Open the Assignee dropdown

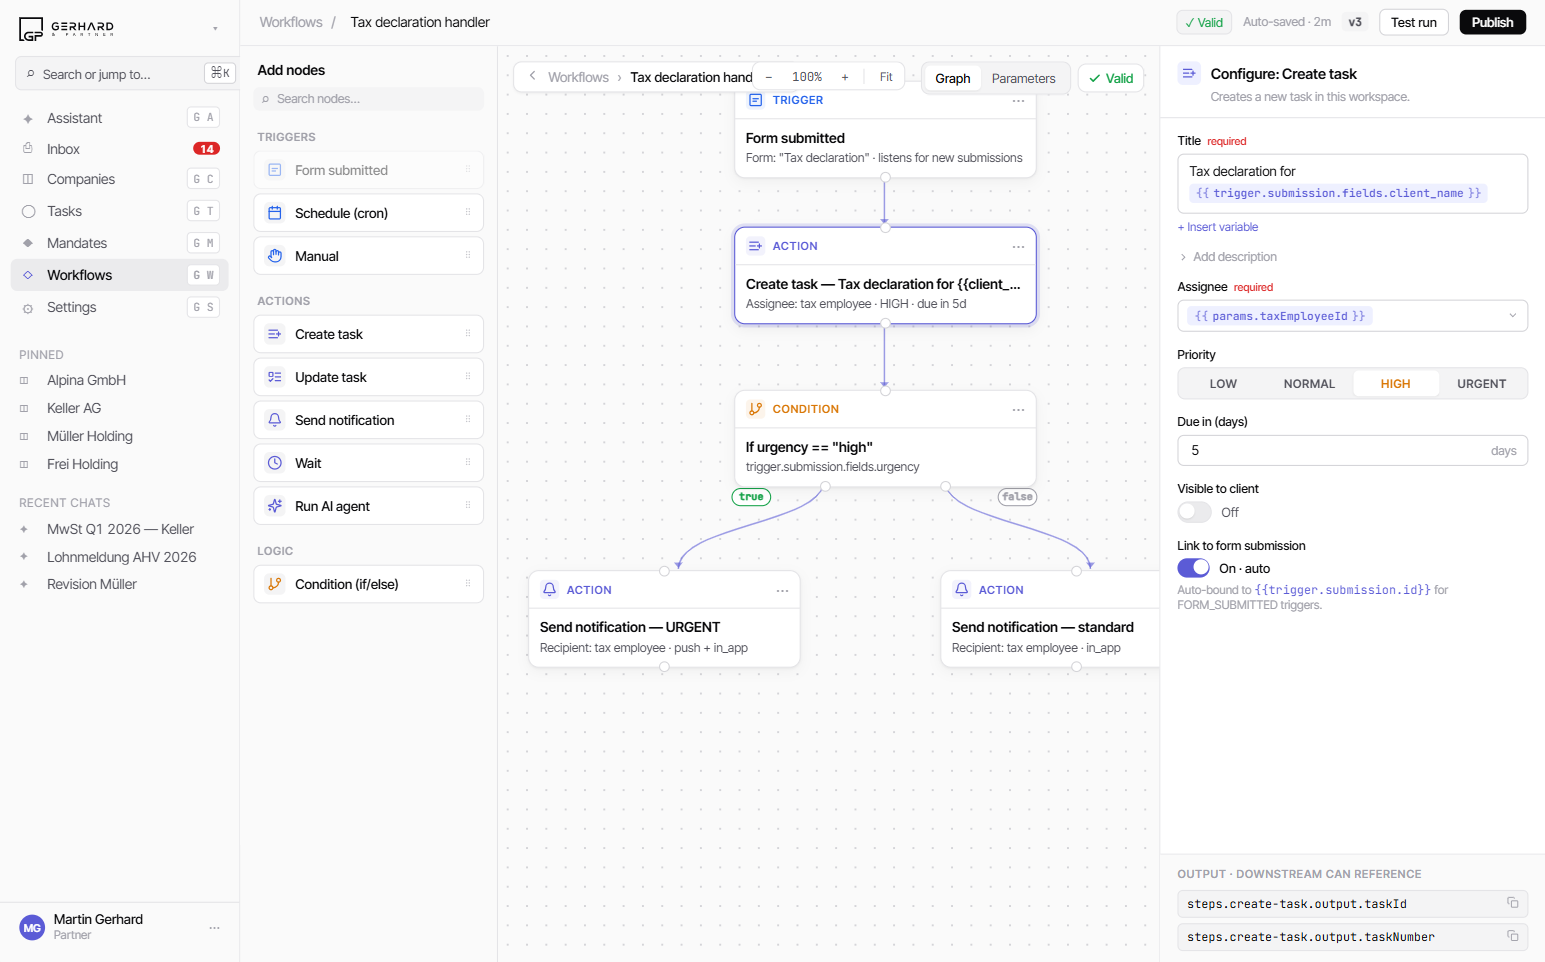tap(1352, 316)
